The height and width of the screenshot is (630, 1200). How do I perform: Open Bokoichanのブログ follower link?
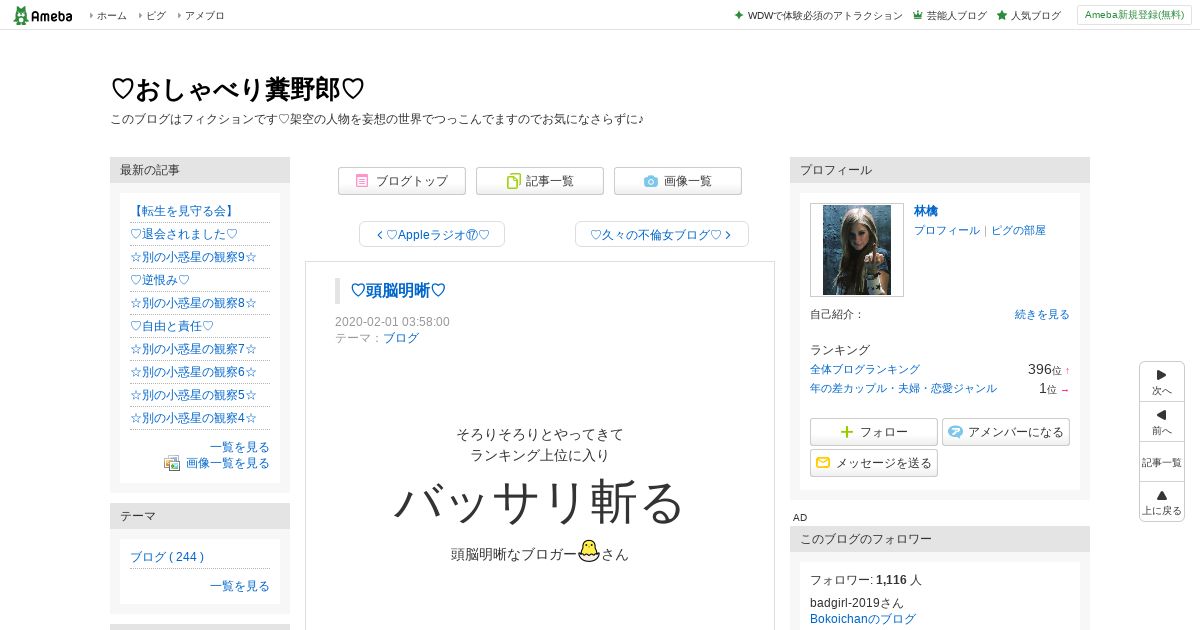click(863, 619)
